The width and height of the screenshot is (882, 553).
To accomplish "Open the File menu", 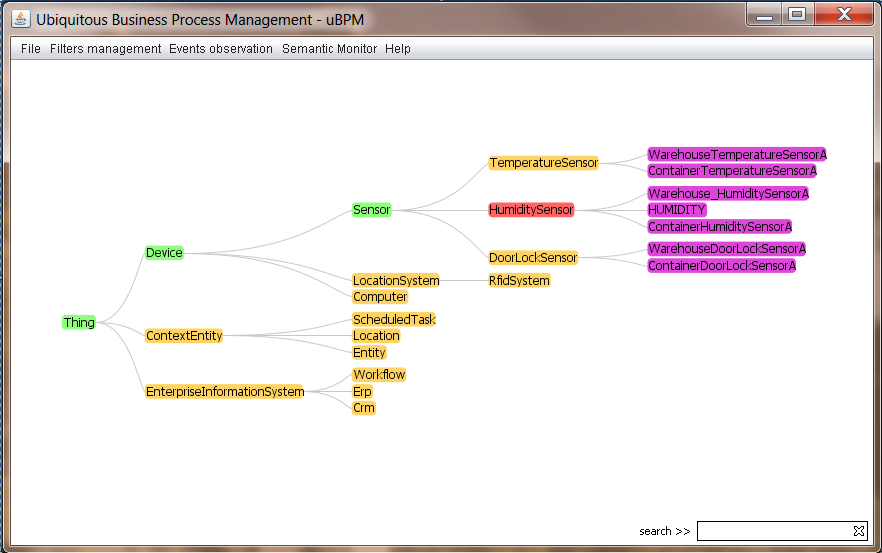I will click(x=31, y=49).
